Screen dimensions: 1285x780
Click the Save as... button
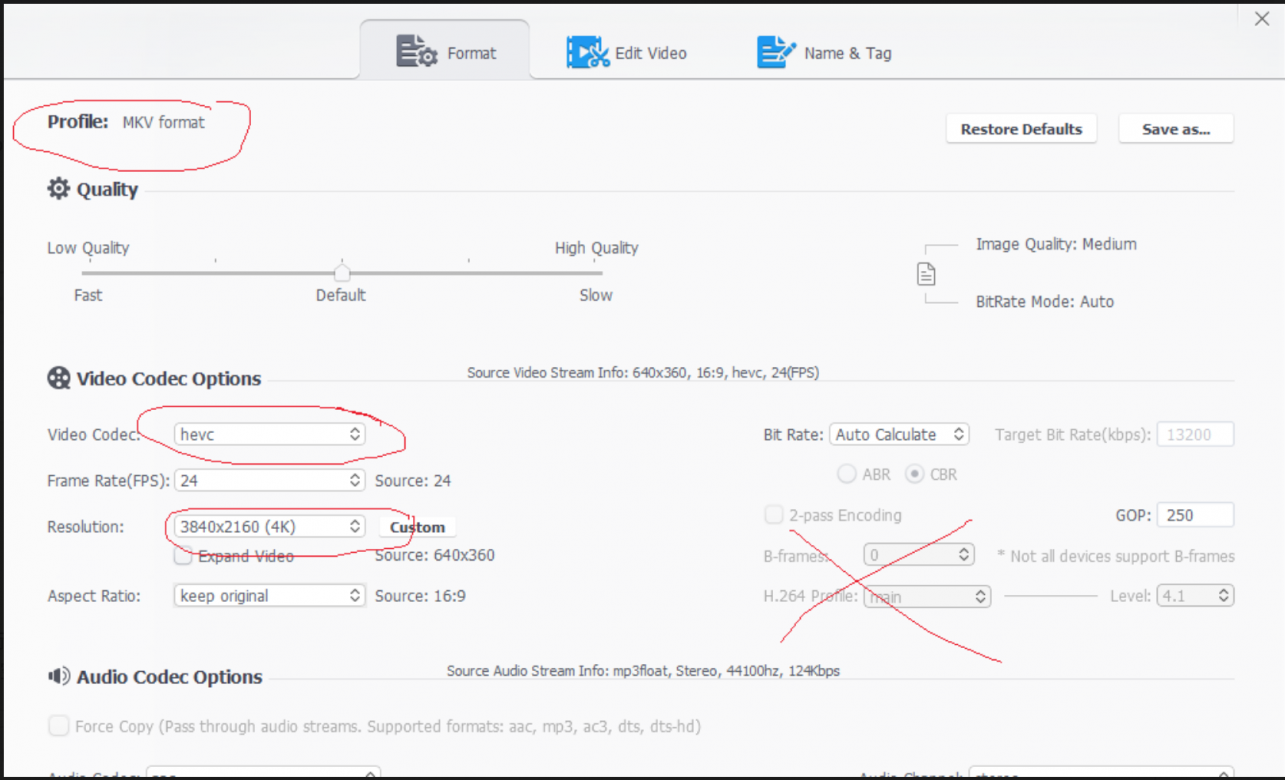pos(1176,129)
